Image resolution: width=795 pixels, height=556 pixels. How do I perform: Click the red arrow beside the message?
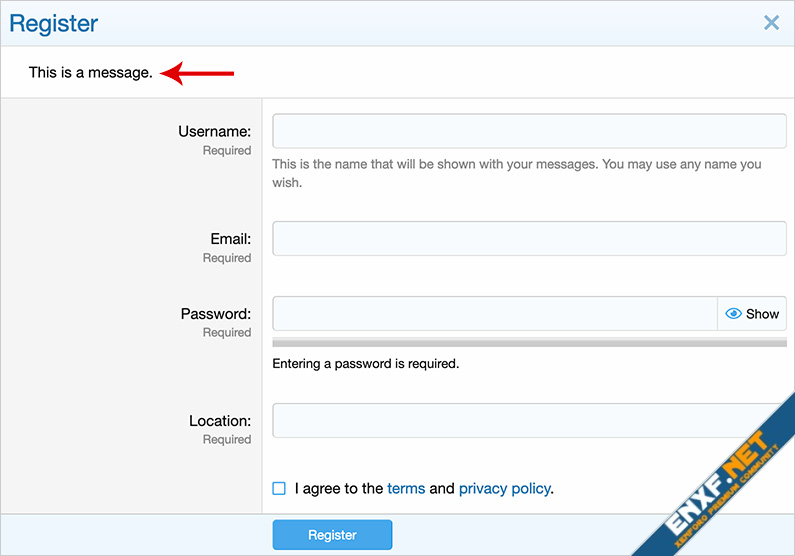[x=198, y=72]
